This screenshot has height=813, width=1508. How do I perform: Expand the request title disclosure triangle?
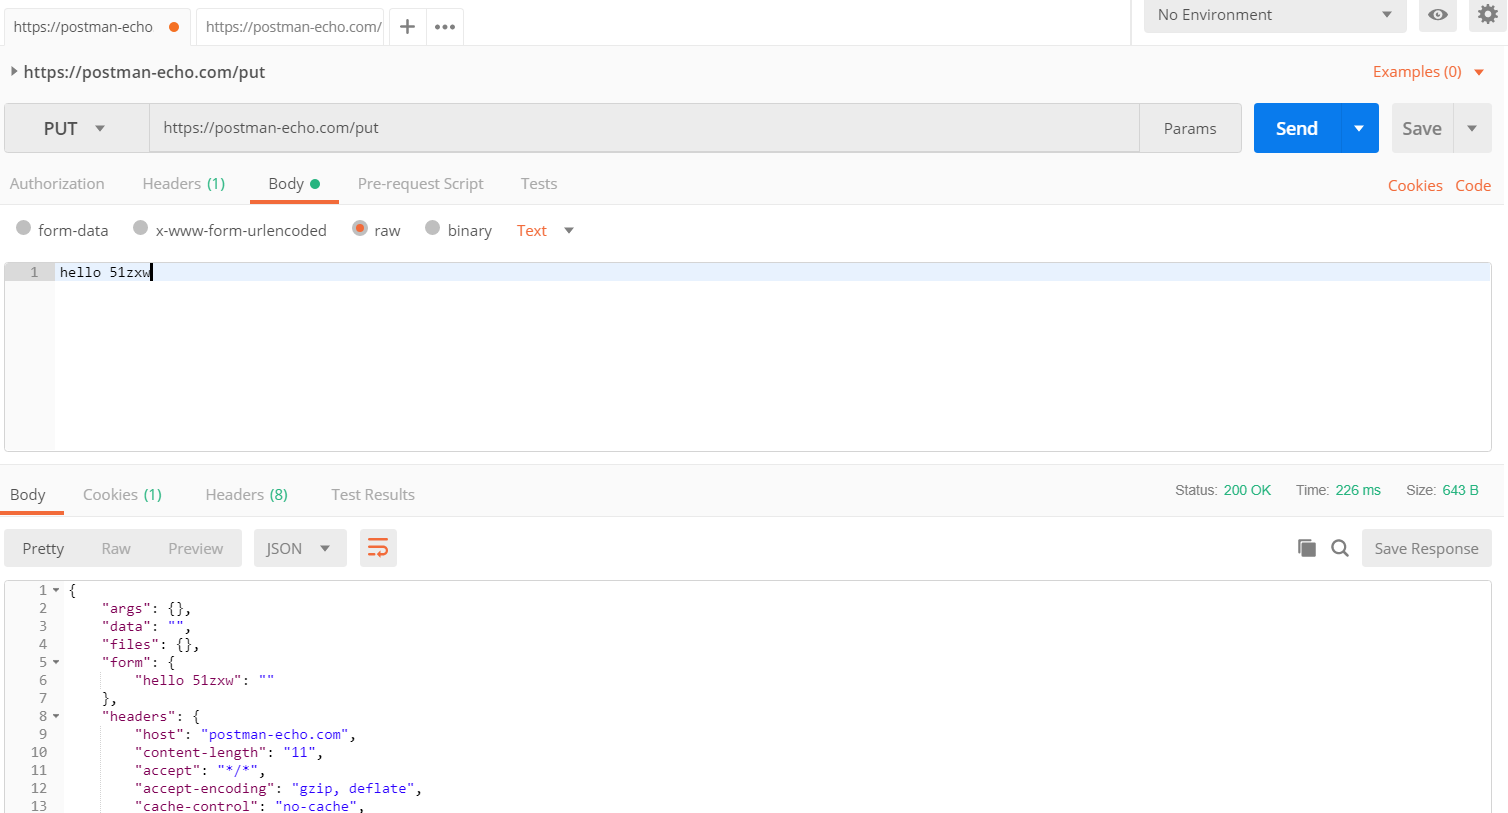click(x=14, y=71)
